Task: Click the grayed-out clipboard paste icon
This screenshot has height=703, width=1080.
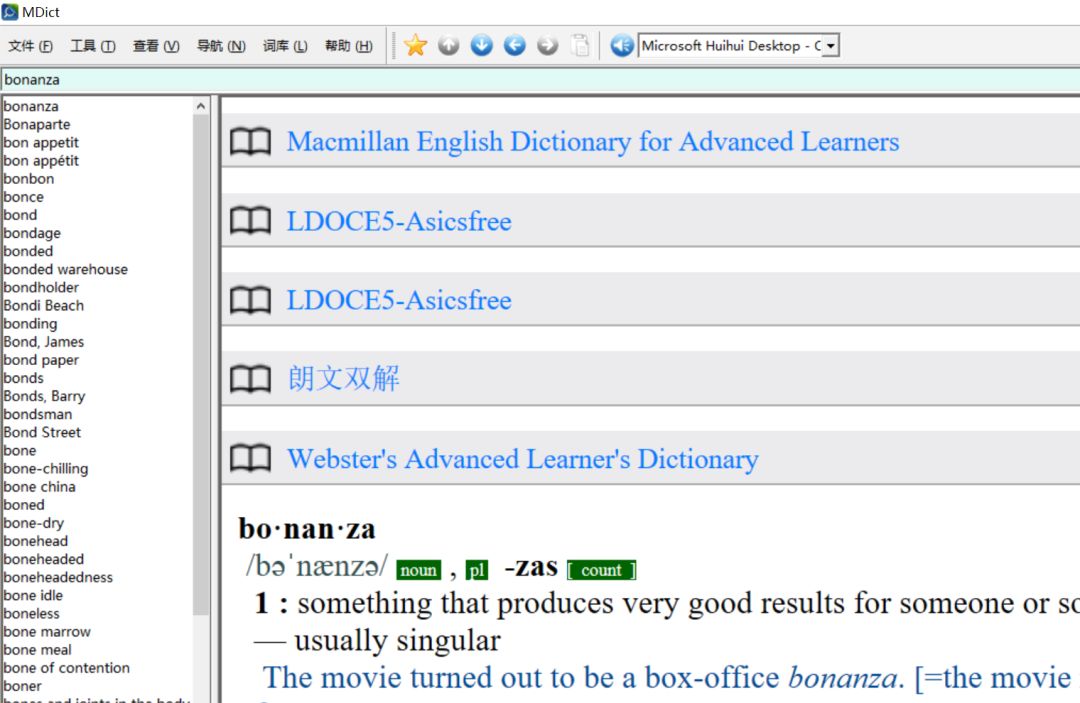Action: (x=581, y=45)
